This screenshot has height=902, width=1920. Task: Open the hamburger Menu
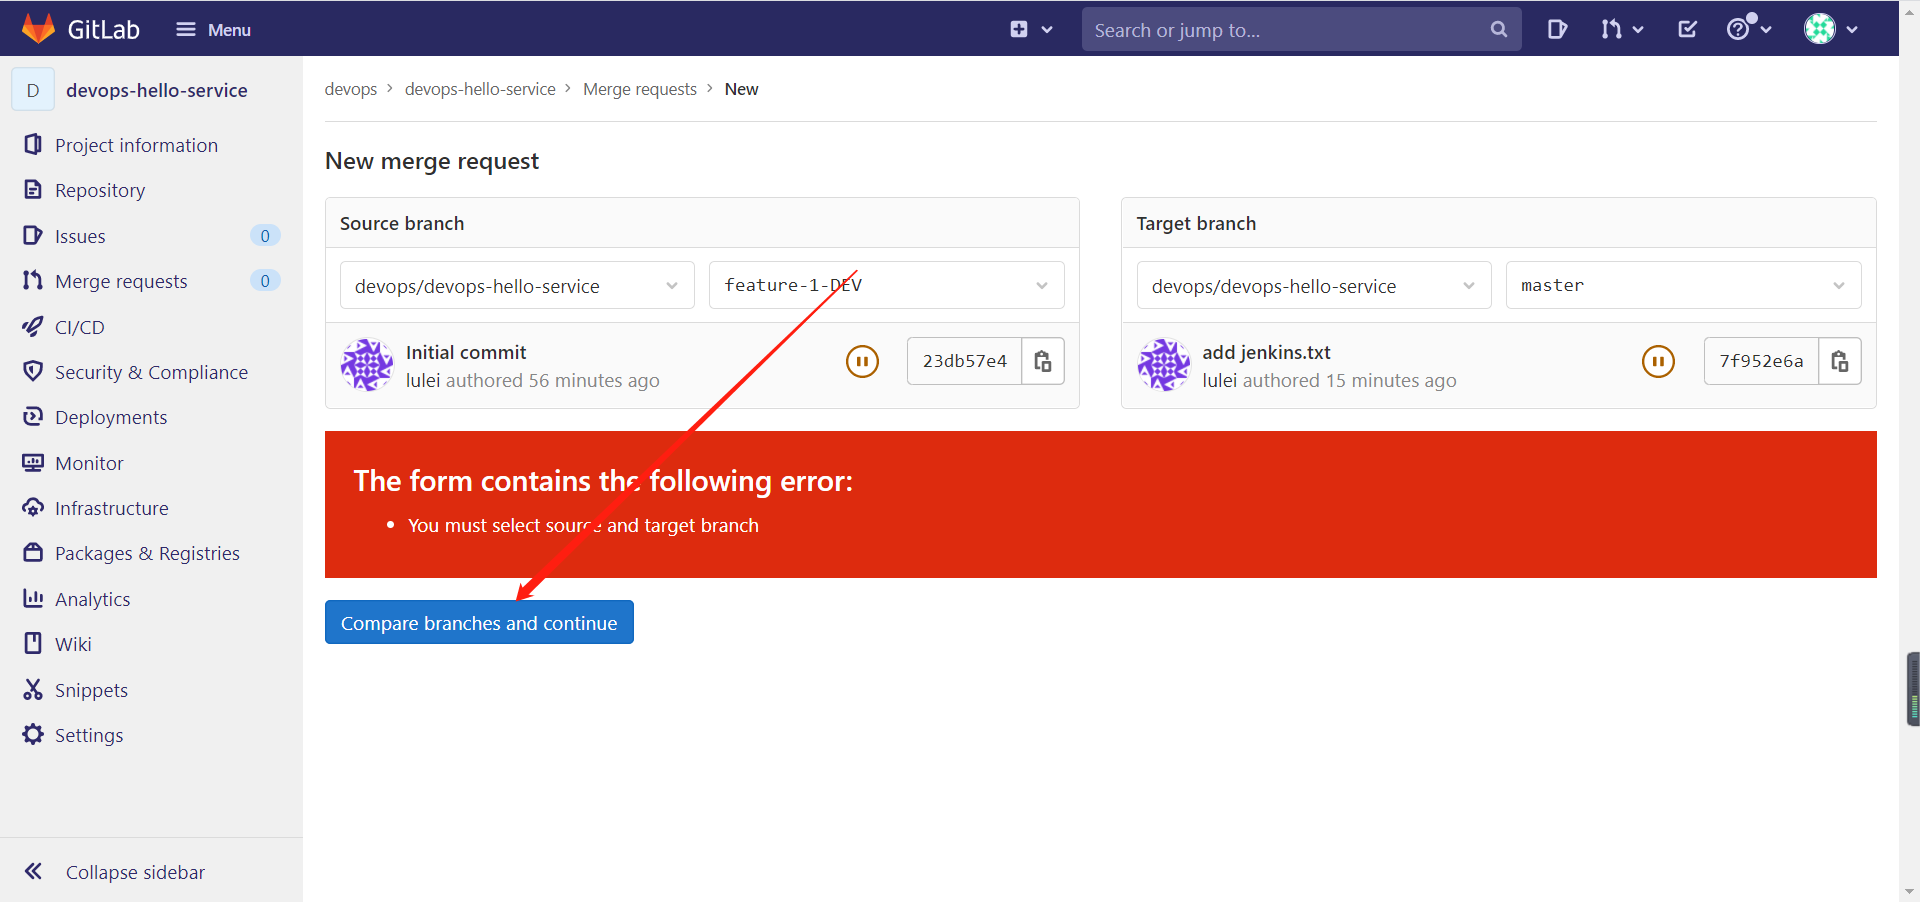[x=213, y=30]
